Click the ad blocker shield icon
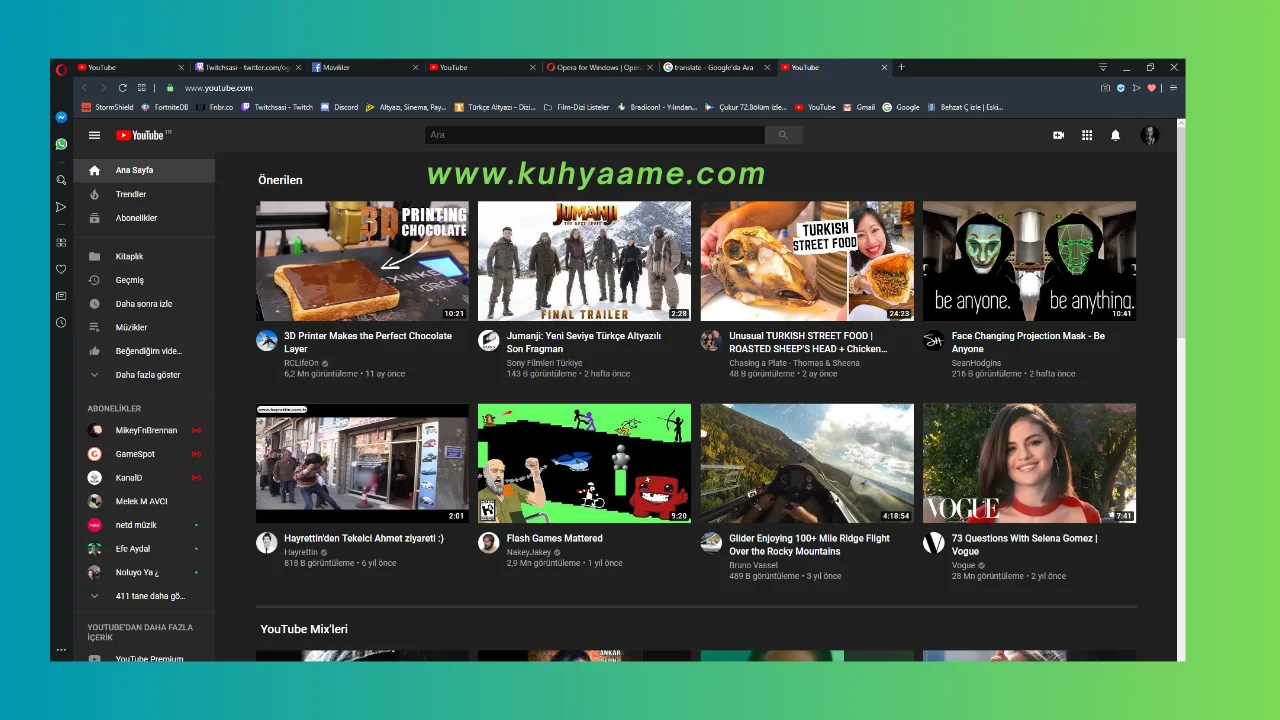 click(x=1120, y=88)
